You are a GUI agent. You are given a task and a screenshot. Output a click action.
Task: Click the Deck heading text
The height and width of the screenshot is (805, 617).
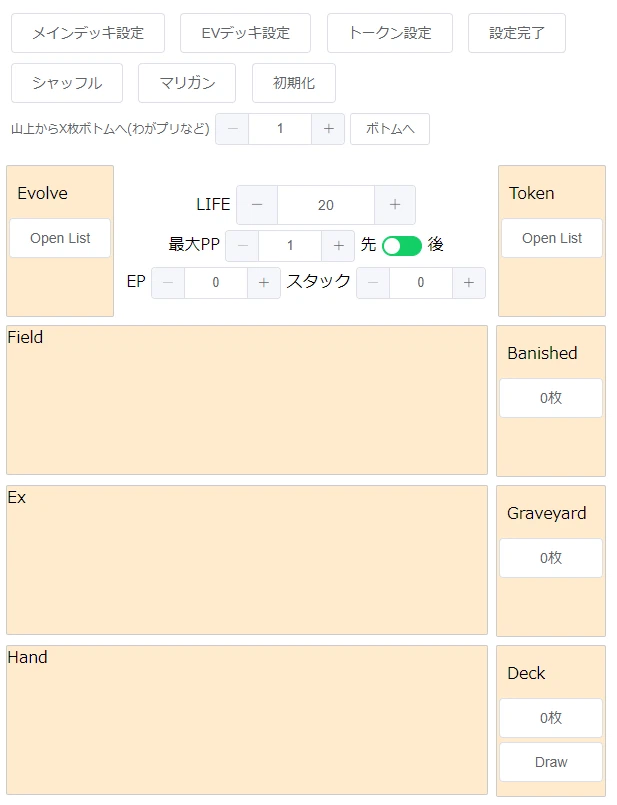pos(526,673)
